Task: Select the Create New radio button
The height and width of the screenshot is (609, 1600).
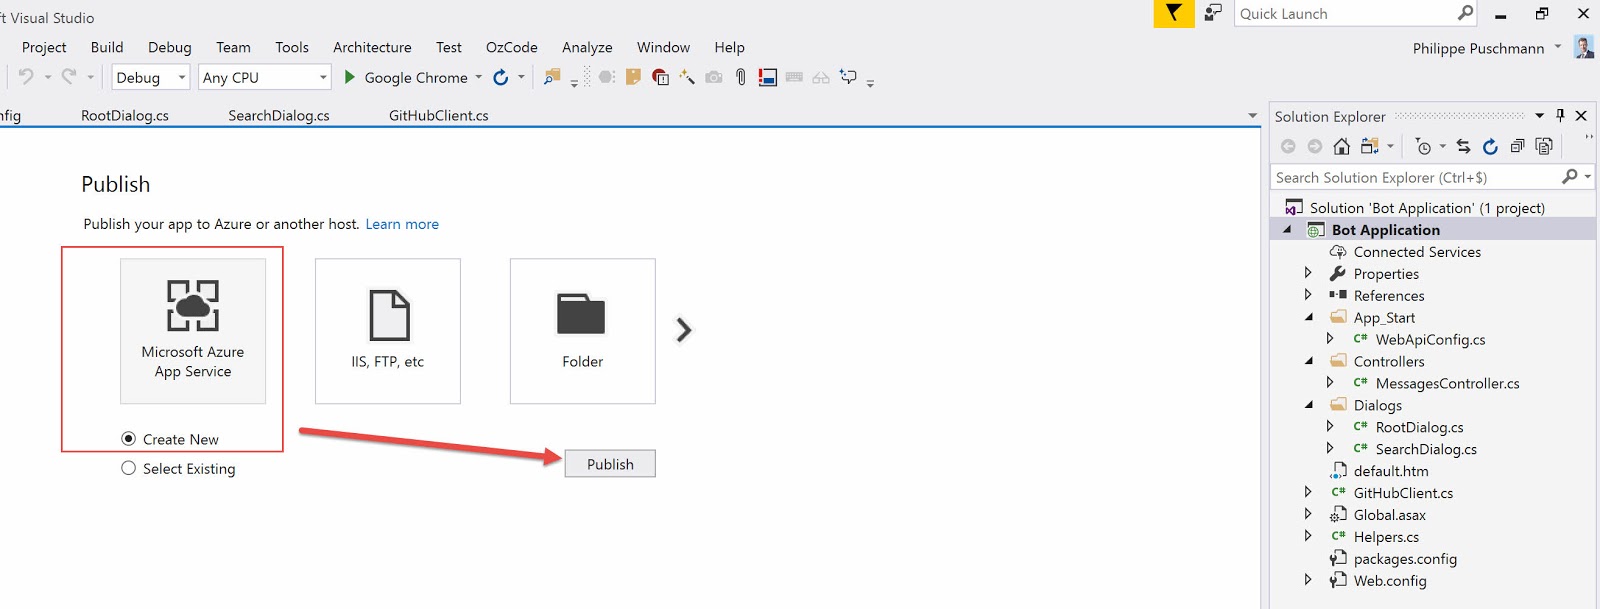Action: pyautogui.click(x=128, y=439)
